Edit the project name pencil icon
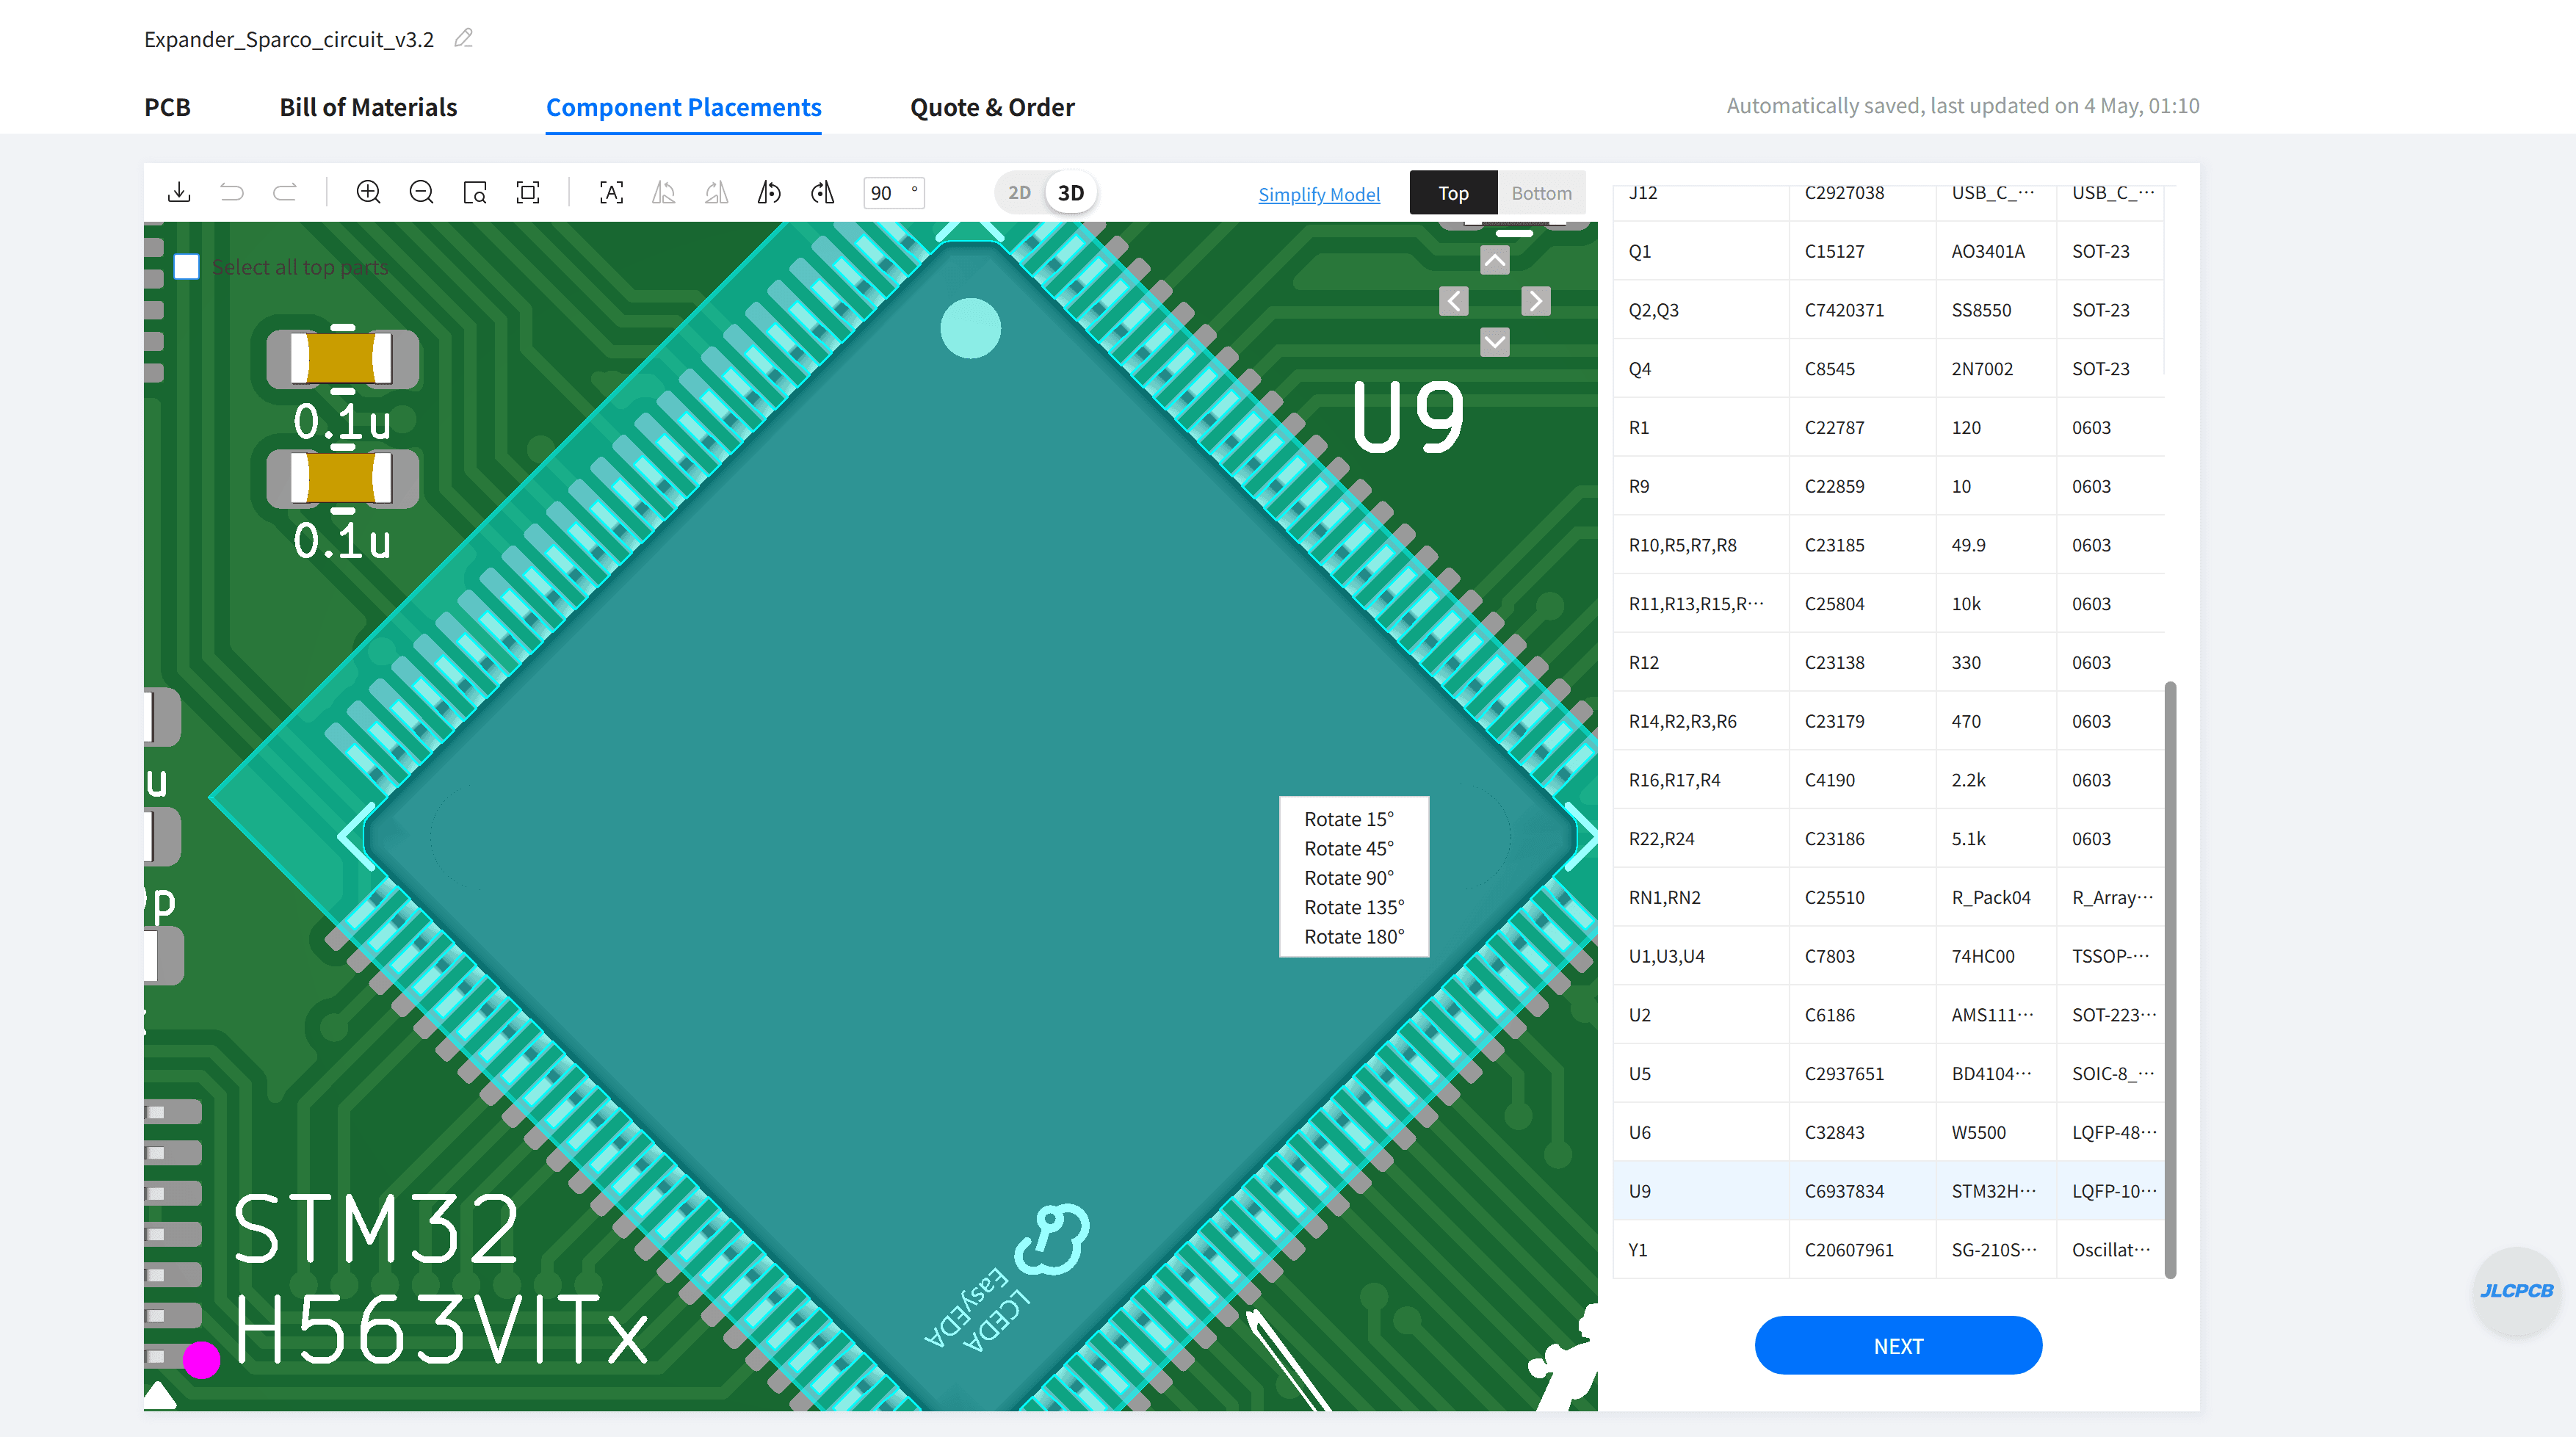Screen dimensions: 2576x1437 [x=463, y=38]
